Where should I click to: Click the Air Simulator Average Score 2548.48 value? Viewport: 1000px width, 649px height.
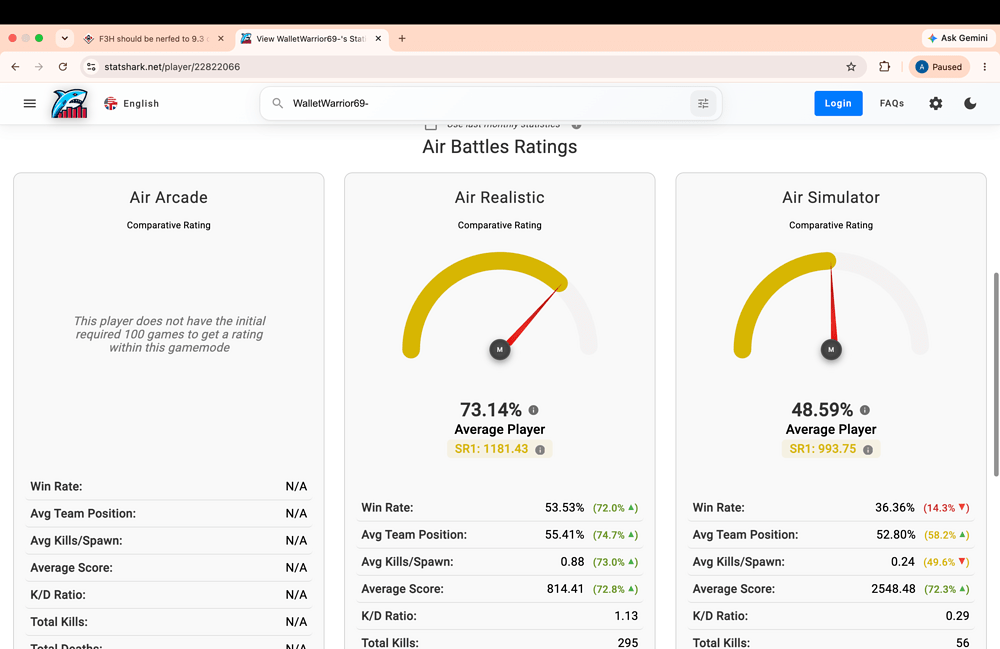tap(893, 589)
